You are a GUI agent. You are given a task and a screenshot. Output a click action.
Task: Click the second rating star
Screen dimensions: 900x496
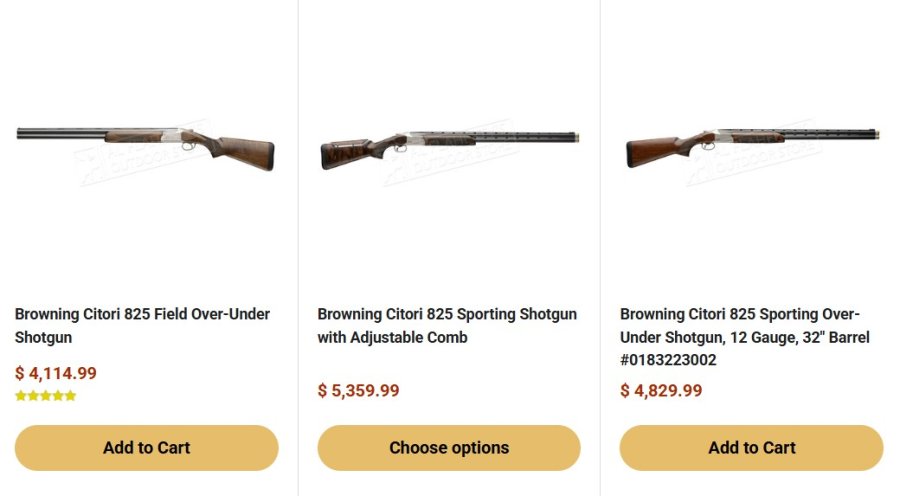tap(33, 396)
